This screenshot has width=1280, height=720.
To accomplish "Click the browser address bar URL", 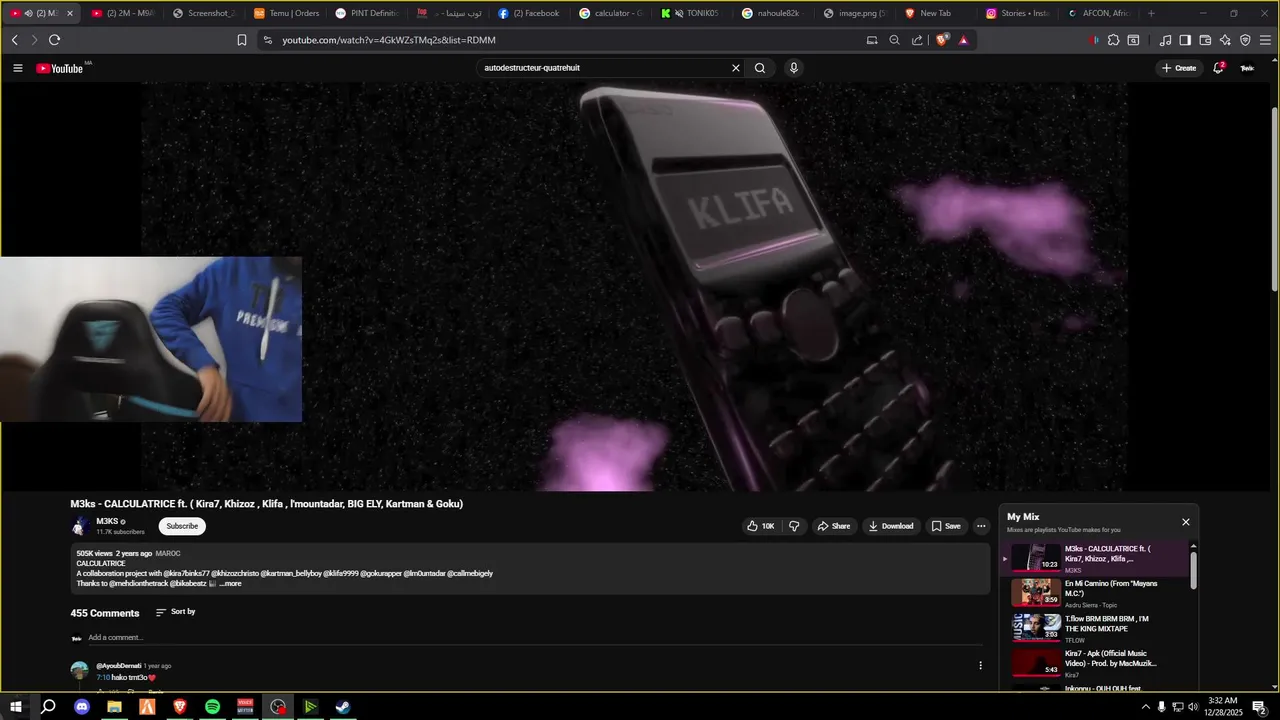I will pos(389,40).
